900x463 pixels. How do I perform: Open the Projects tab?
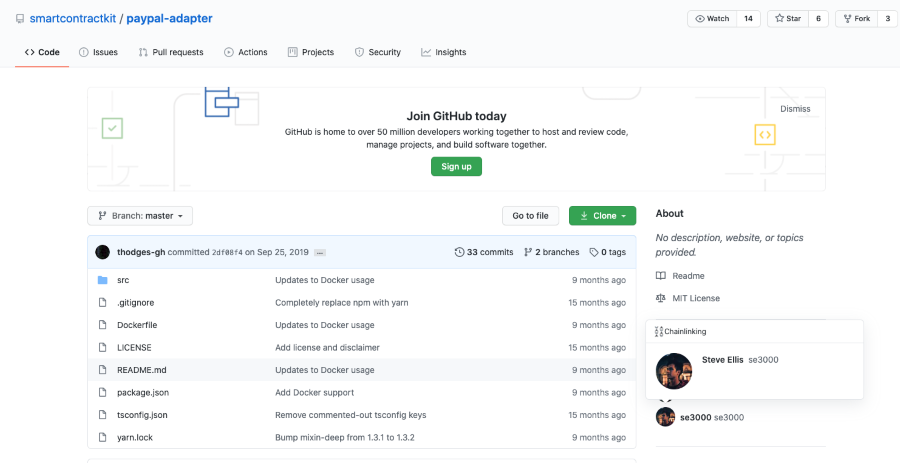[x=311, y=52]
